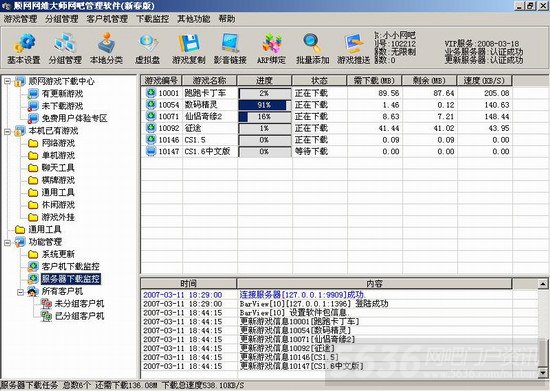Select 服务器下载监控 icon
The height and width of the screenshot is (391, 550).
[33, 279]
